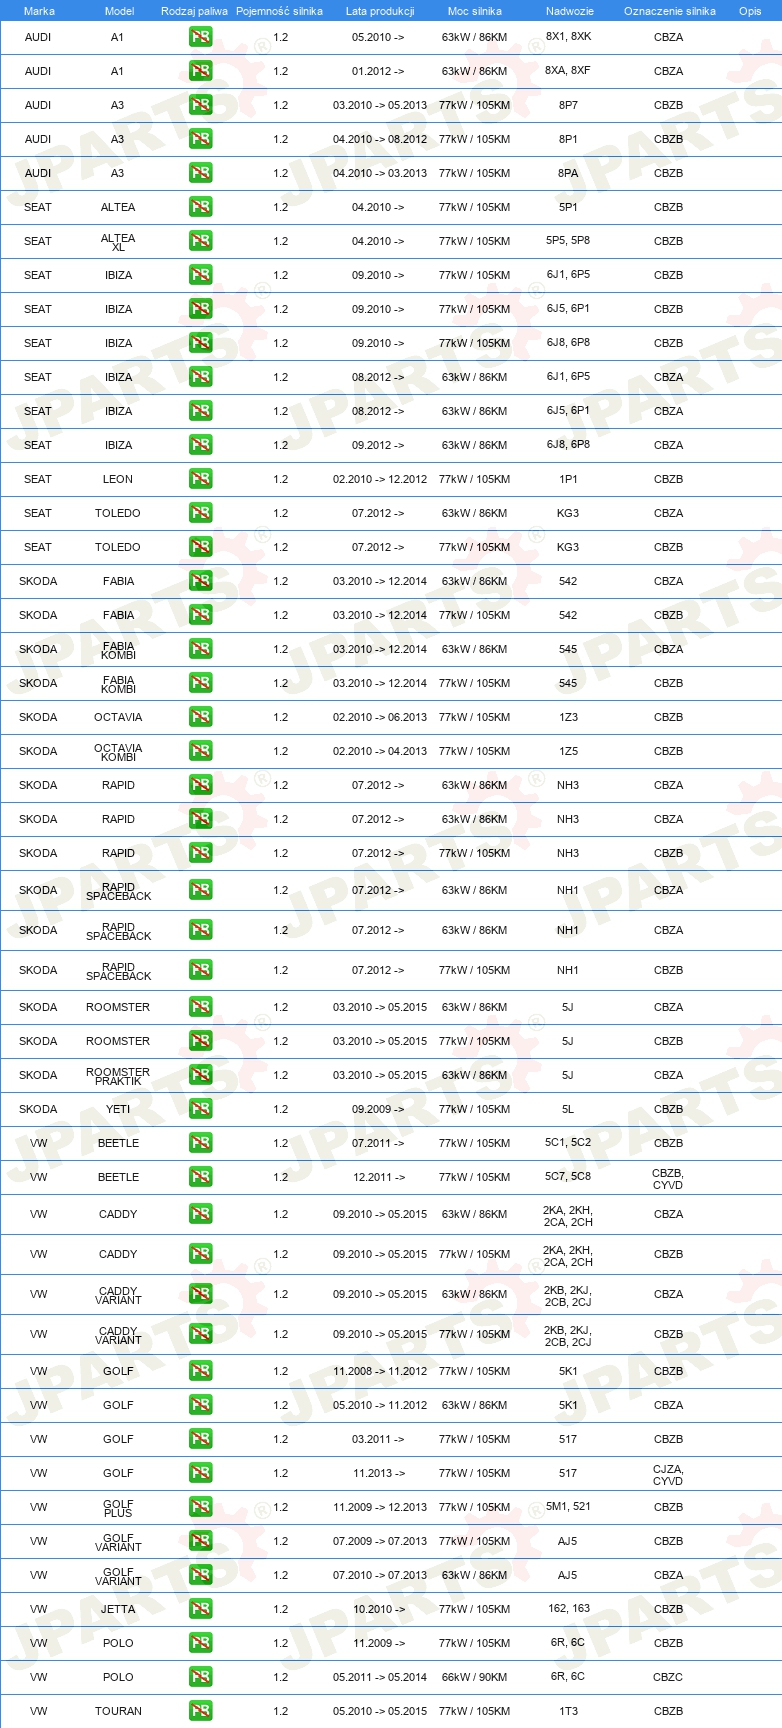Click the Moc silnika column header
Image resolution: width=782 pixels, height=1728 pixels.
click(474, 11)
